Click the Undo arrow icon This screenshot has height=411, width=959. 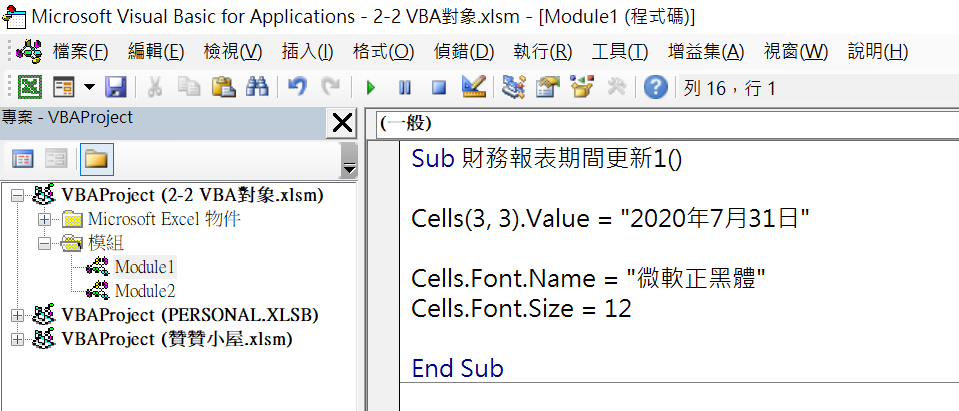[297, 87]
